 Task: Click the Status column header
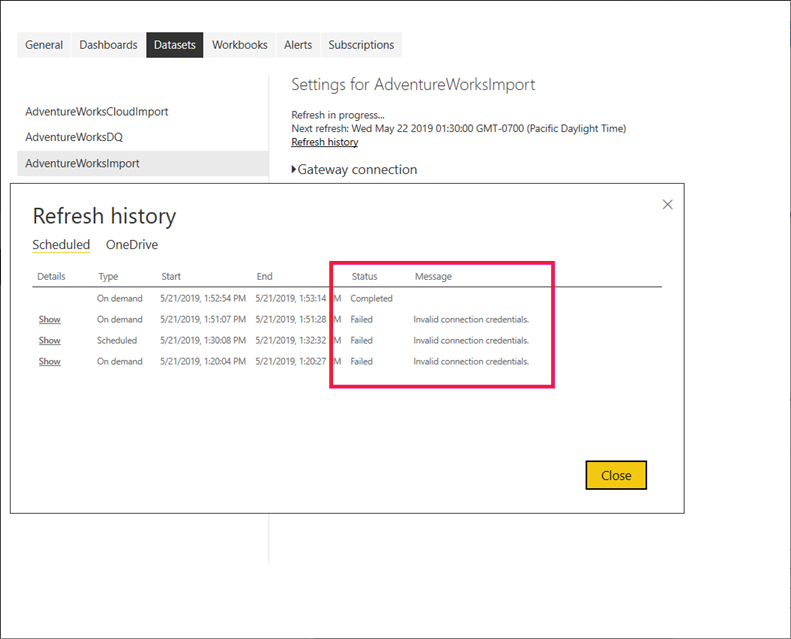point(364,277)
